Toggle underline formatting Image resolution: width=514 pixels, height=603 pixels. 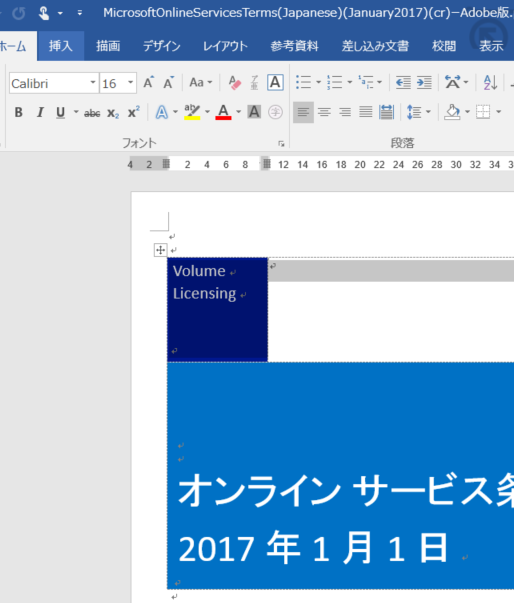(60, 113)
